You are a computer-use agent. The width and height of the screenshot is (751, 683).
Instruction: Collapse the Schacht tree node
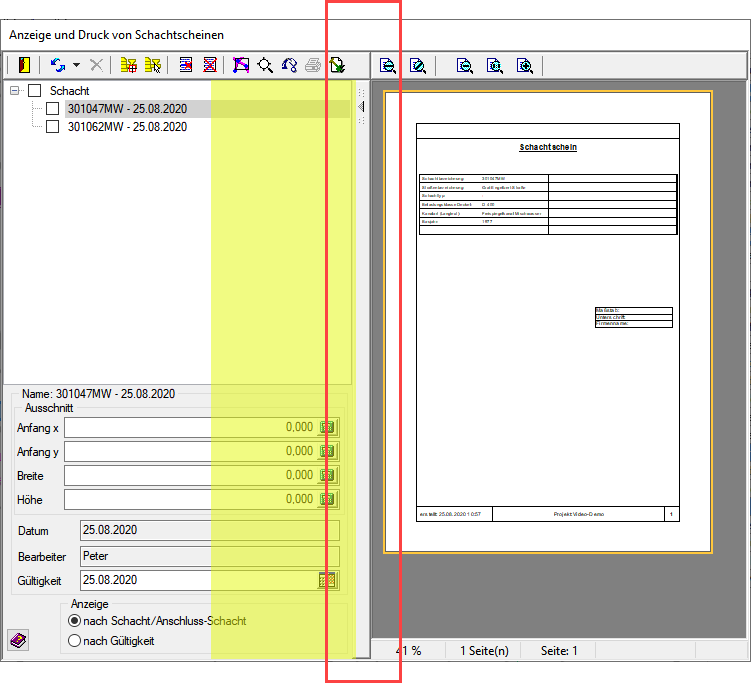tap(15, 91)
